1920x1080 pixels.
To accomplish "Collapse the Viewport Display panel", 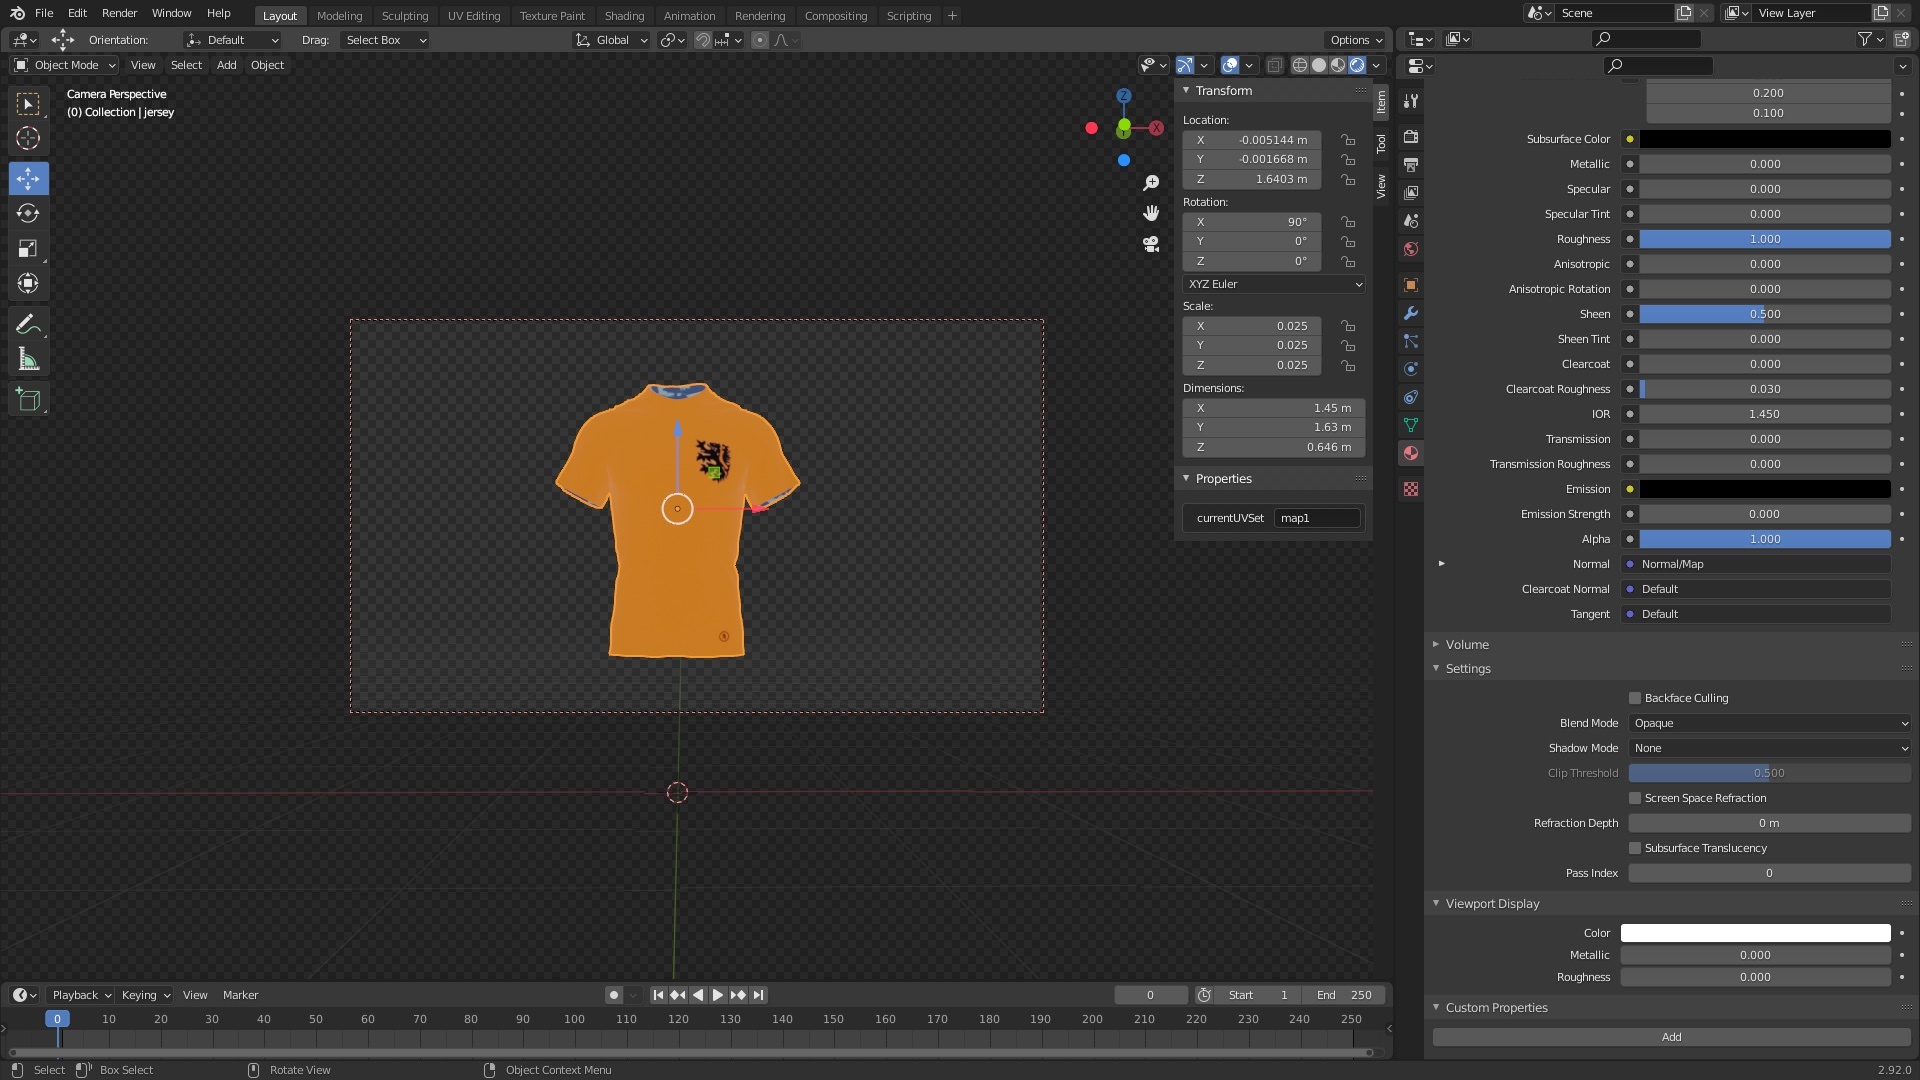I will coord(1492,904).
